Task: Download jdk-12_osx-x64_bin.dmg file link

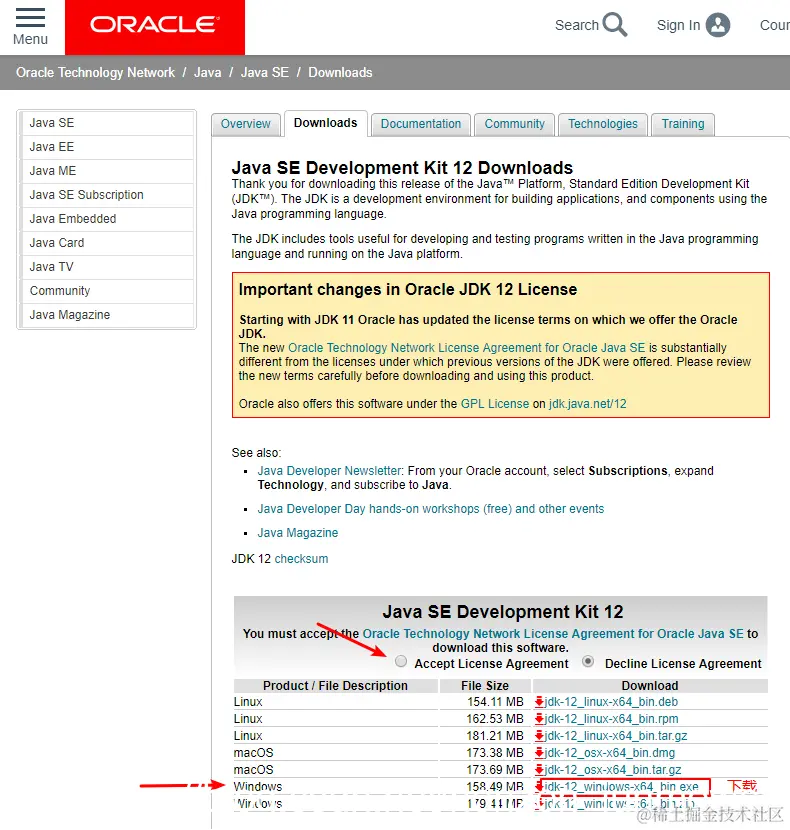Action: coord(610,753)
